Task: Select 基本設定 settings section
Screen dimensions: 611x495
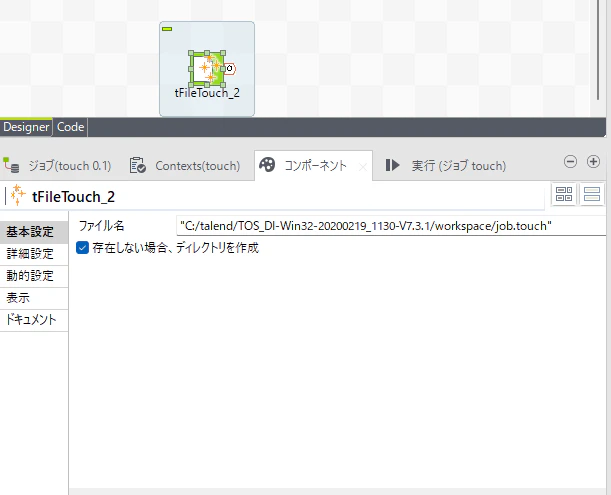Action: [34, 232]
